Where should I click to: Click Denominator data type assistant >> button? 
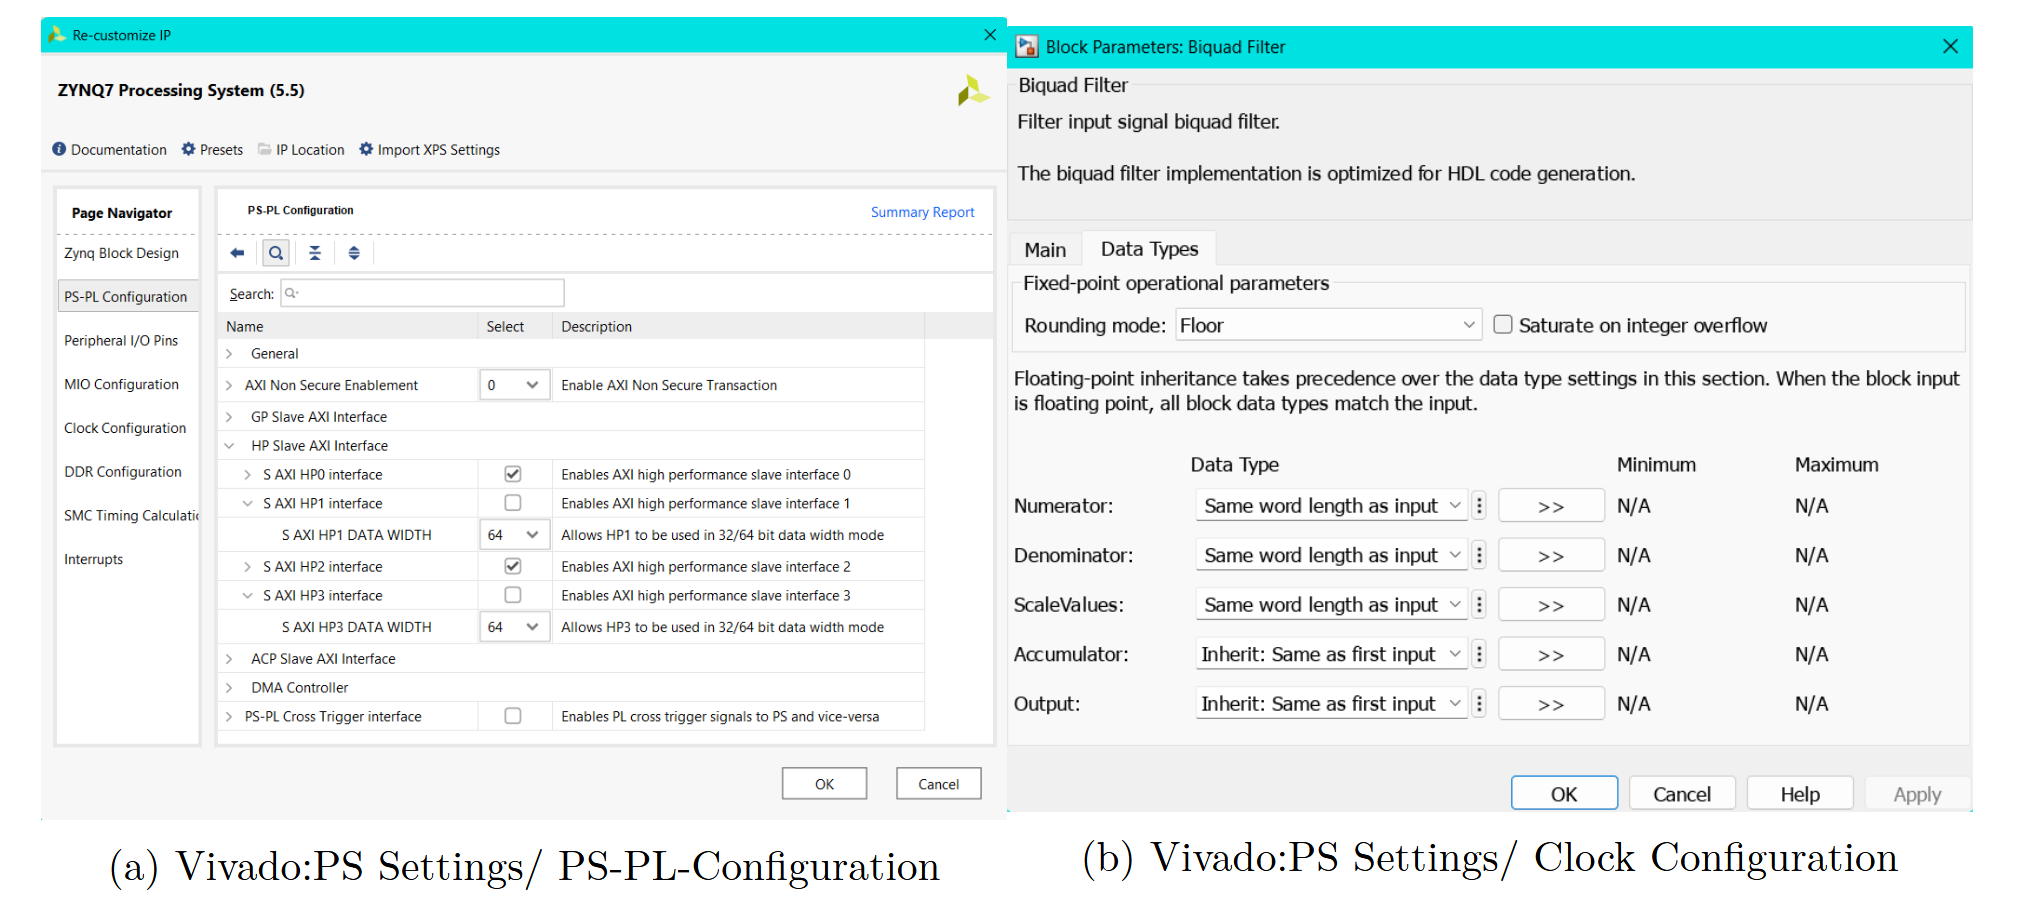[x=1551, y=555]
